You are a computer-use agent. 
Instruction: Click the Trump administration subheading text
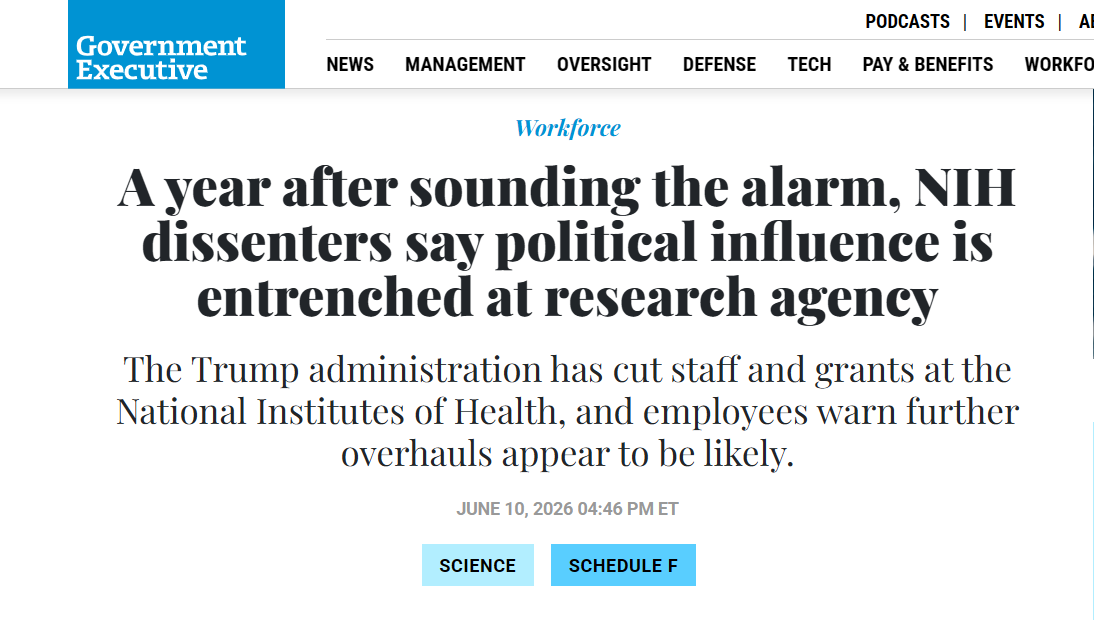pos(567,411)
